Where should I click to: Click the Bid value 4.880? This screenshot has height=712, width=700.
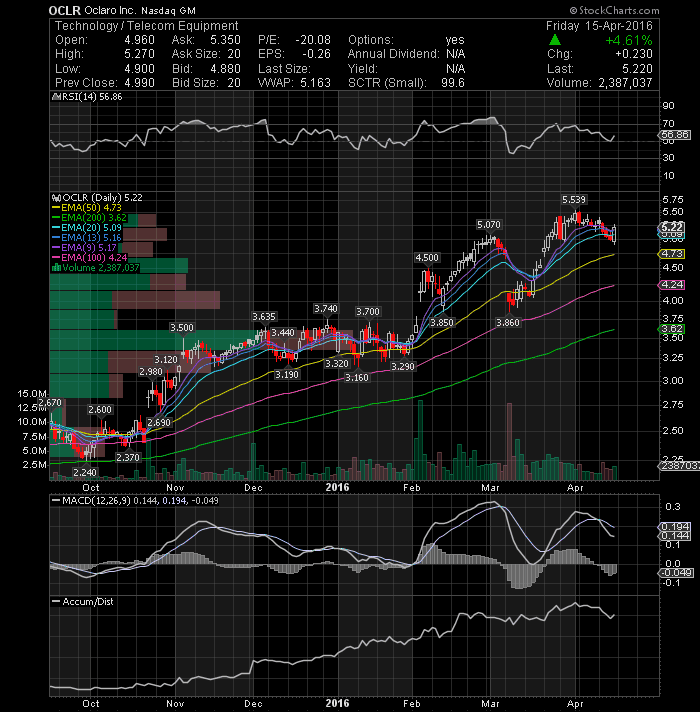pos(226,69)
